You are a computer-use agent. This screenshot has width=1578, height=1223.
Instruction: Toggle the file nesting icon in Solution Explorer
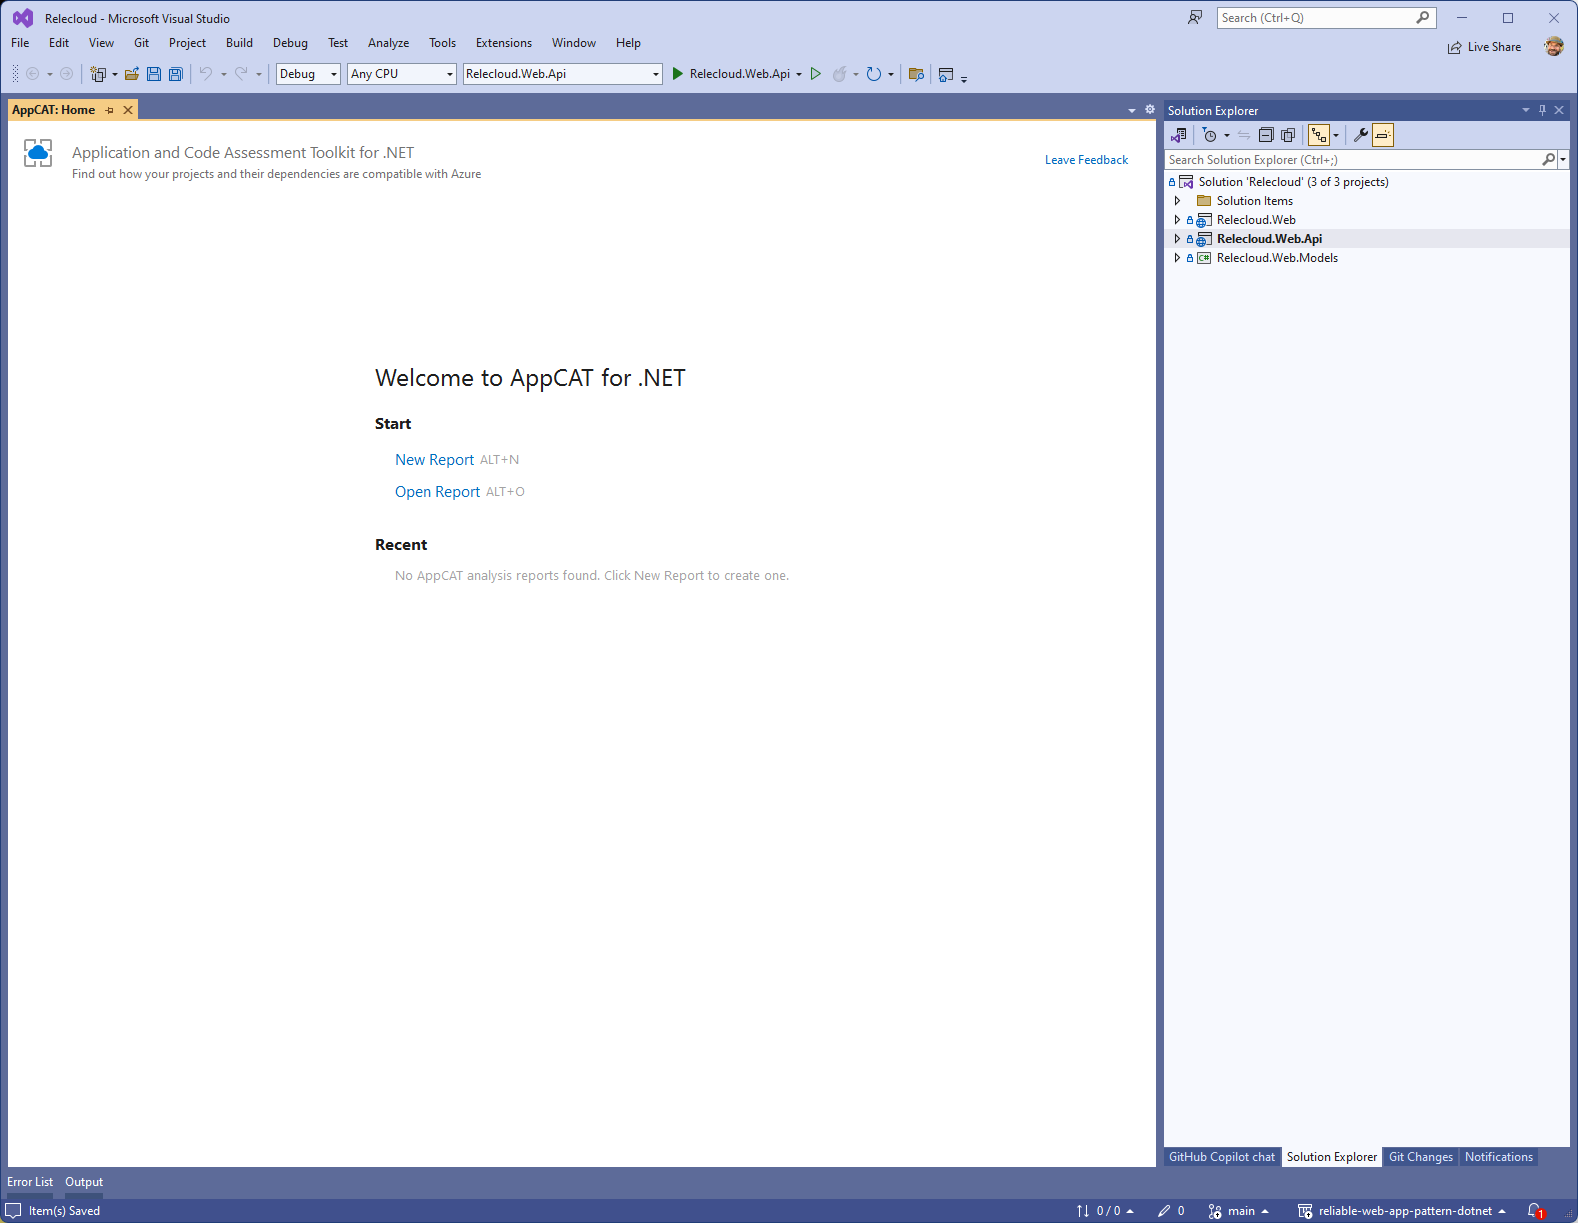[1319, 135]
